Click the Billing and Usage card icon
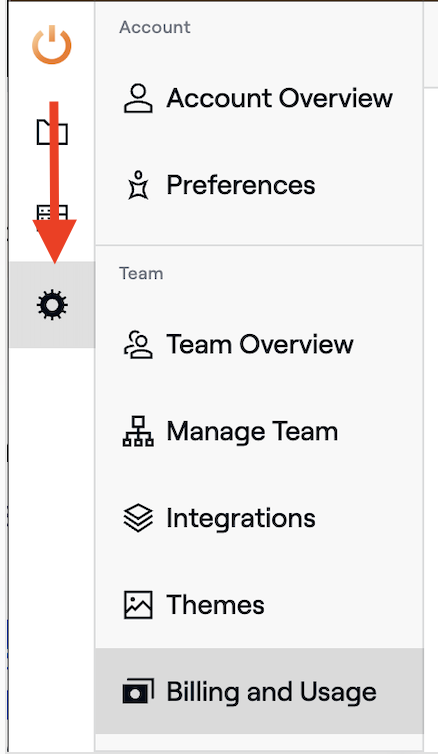 coord(138,691)
